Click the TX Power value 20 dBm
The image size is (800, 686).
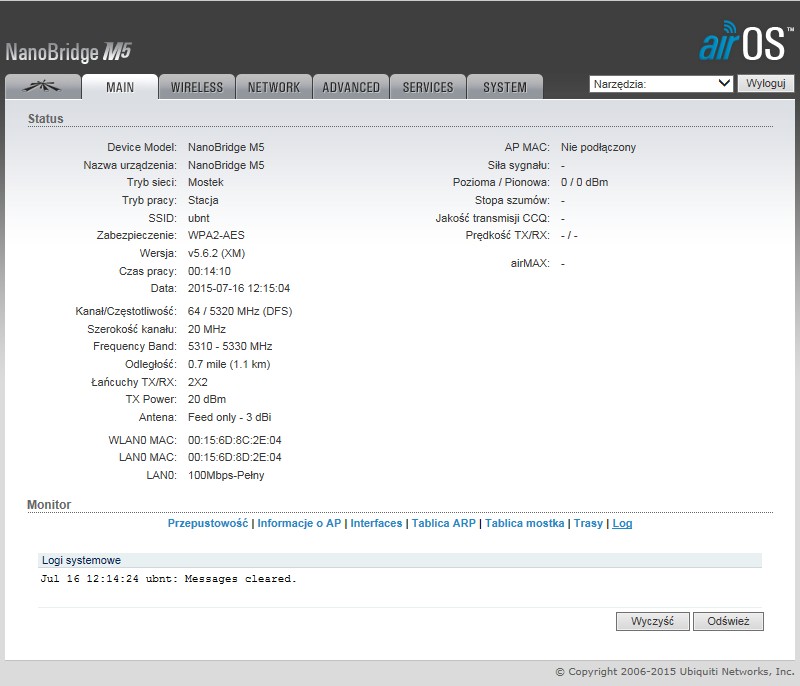(x=207, y=399)
